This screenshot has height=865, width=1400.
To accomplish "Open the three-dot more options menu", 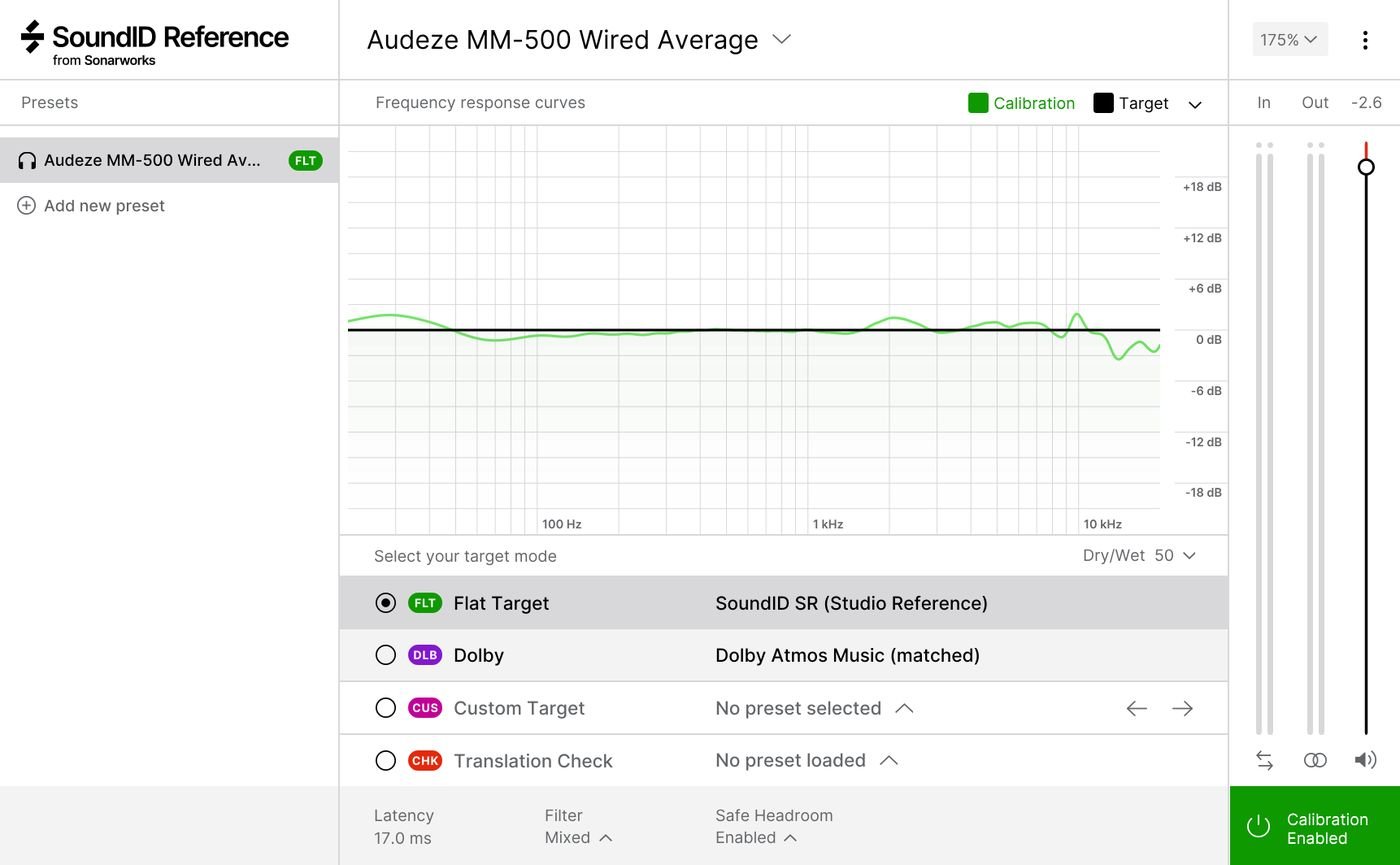I will click(1365, 40).
